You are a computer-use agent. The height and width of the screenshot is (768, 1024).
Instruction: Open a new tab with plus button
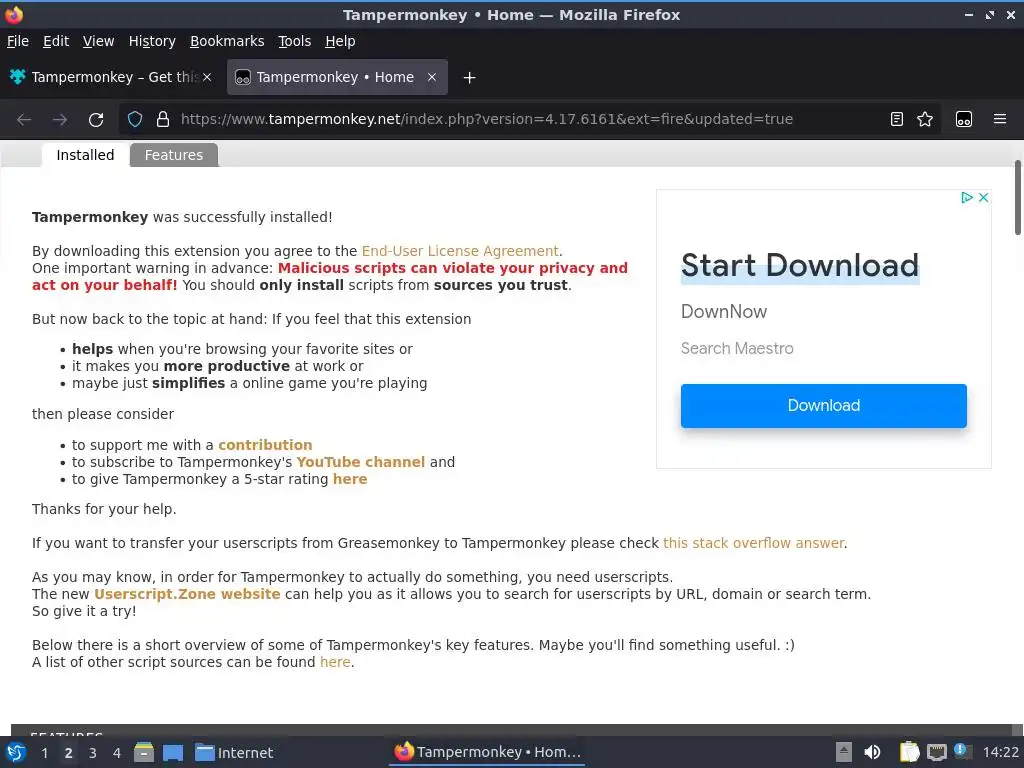[x=469, y=78]
